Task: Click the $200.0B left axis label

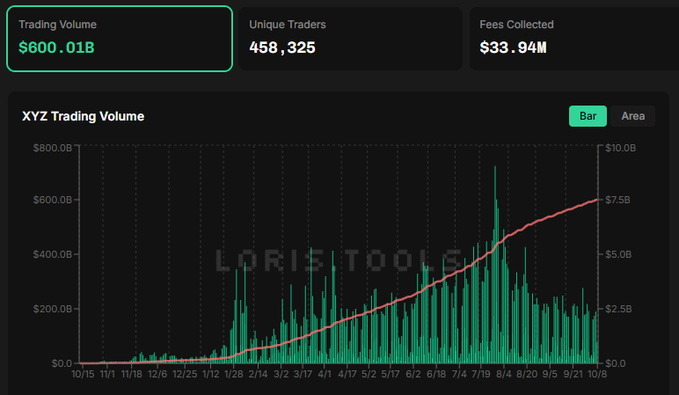Action: [52, 309]
